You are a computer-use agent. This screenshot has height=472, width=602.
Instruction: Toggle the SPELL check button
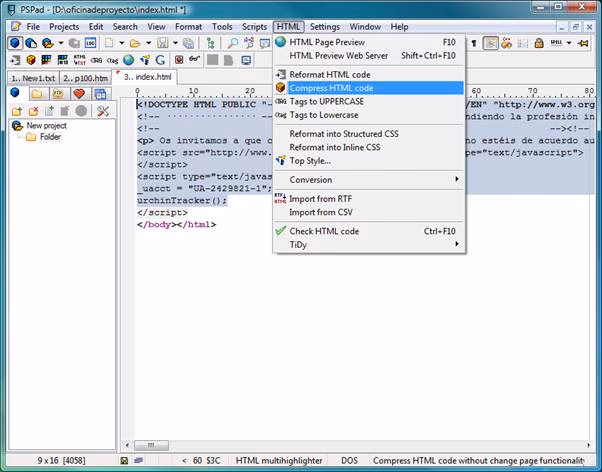[556, 43]
